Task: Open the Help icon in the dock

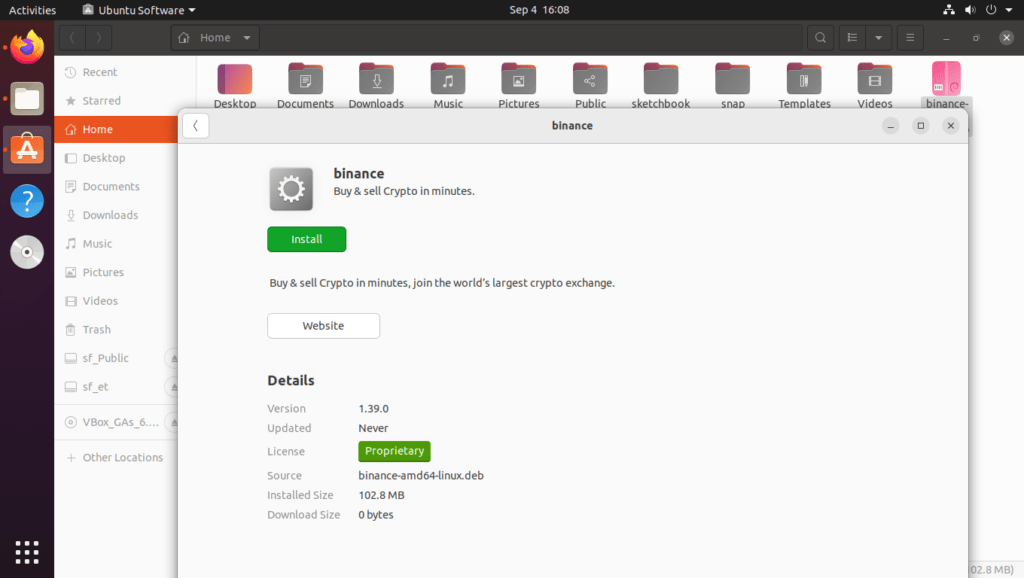Action: pyautogui.click(x=27, y=201)
